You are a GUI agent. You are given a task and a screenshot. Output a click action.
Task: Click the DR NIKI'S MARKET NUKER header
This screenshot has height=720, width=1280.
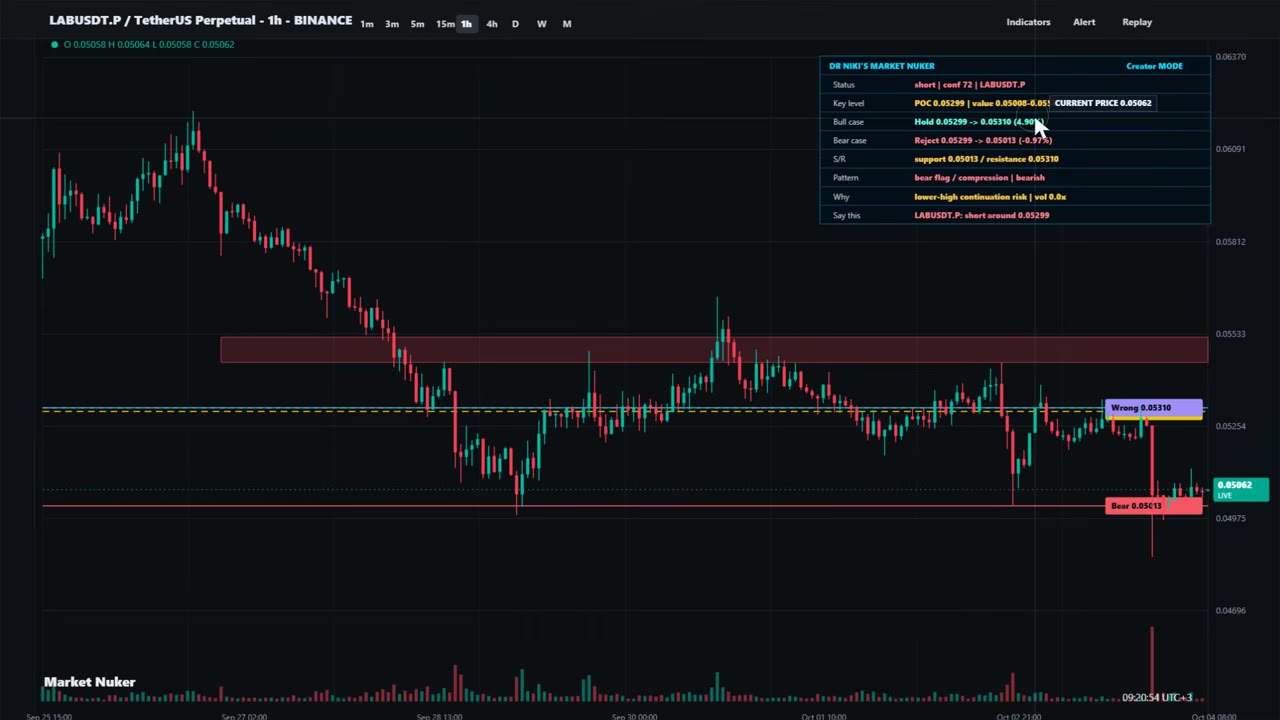pos(881,66)
